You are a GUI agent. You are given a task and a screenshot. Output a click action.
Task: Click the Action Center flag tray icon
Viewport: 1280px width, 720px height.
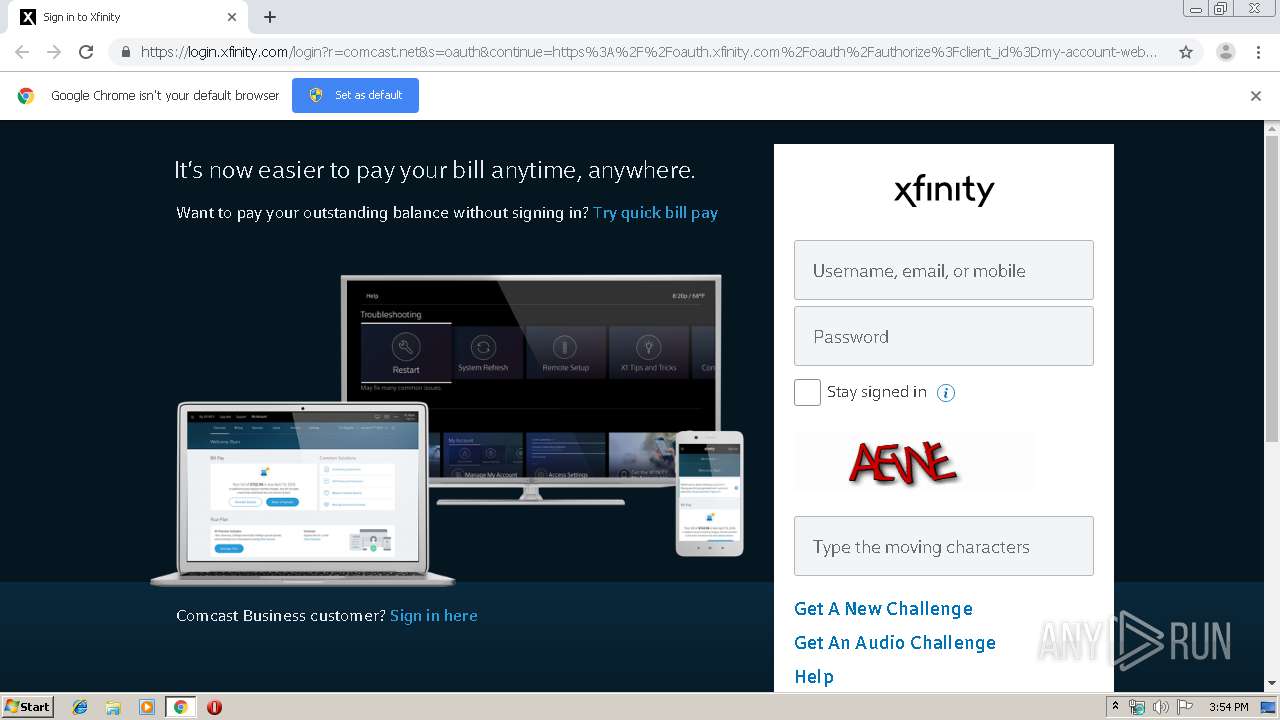click(x=1183, y=707)
